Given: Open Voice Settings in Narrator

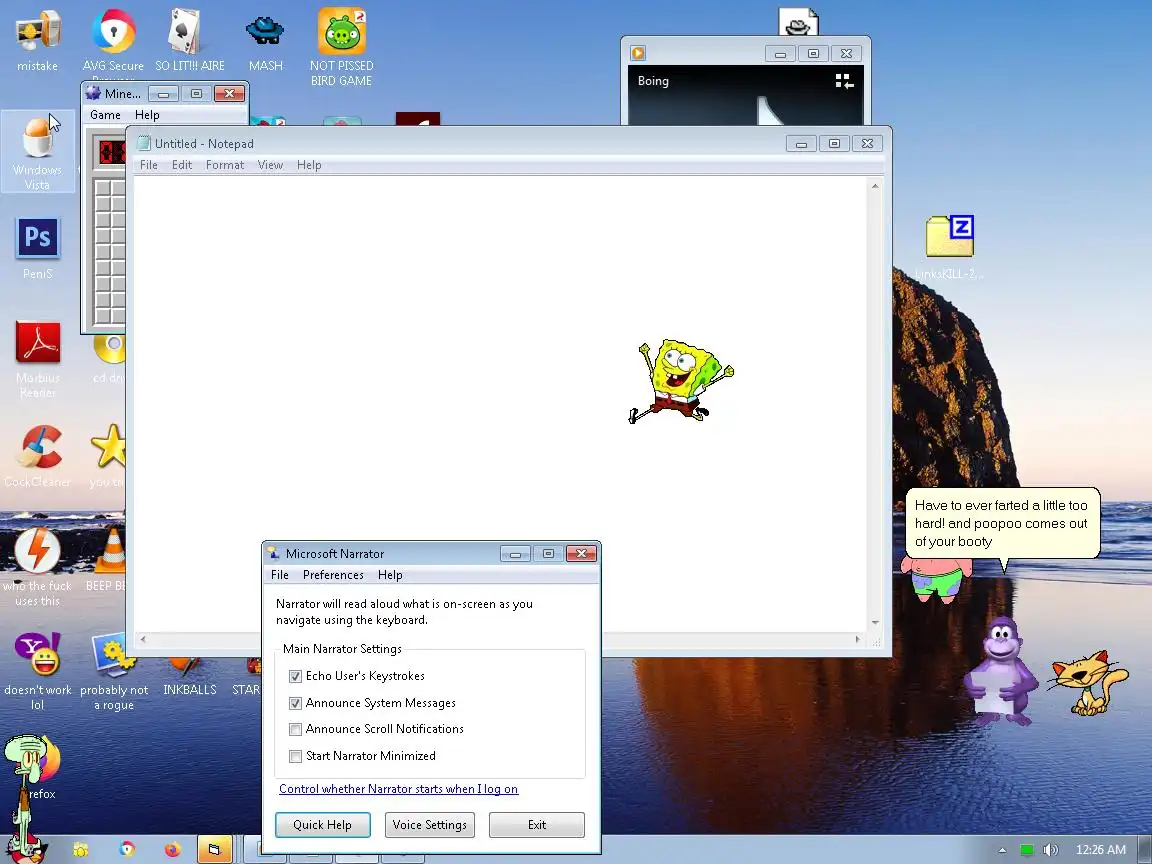Looking at the screenshot, I should coord(430,824).
